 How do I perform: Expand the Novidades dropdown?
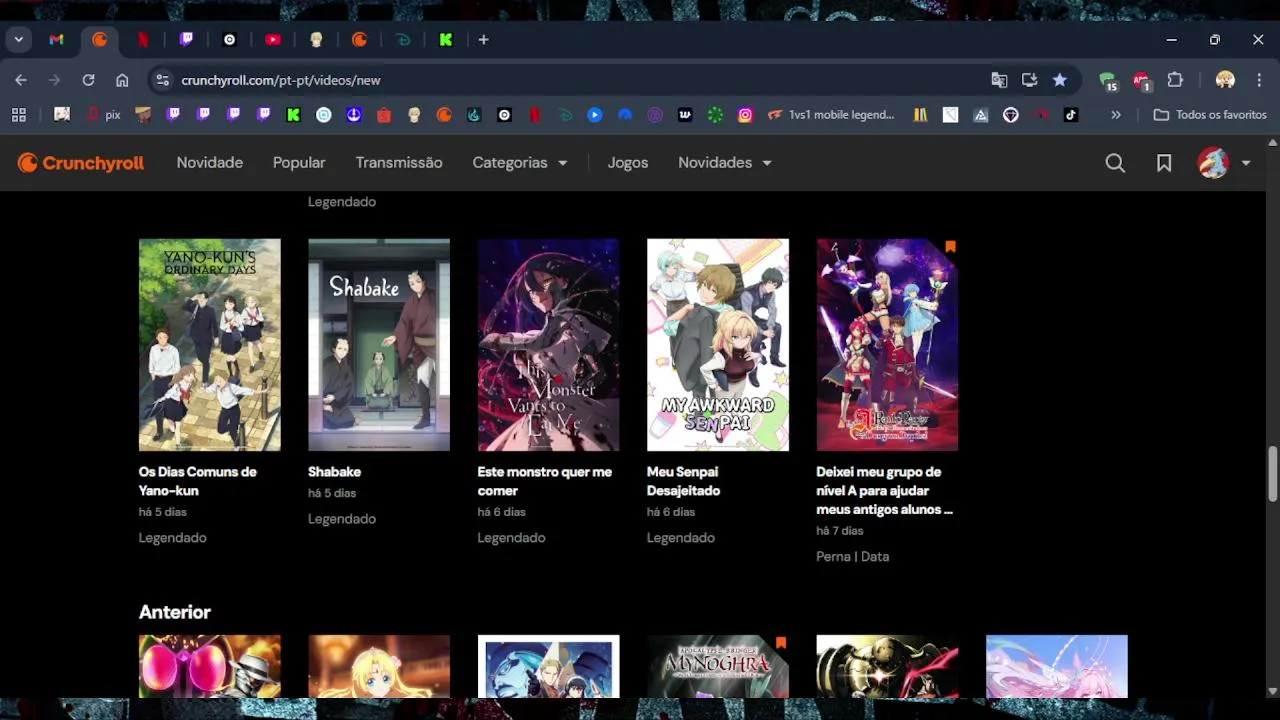(725, 163)
